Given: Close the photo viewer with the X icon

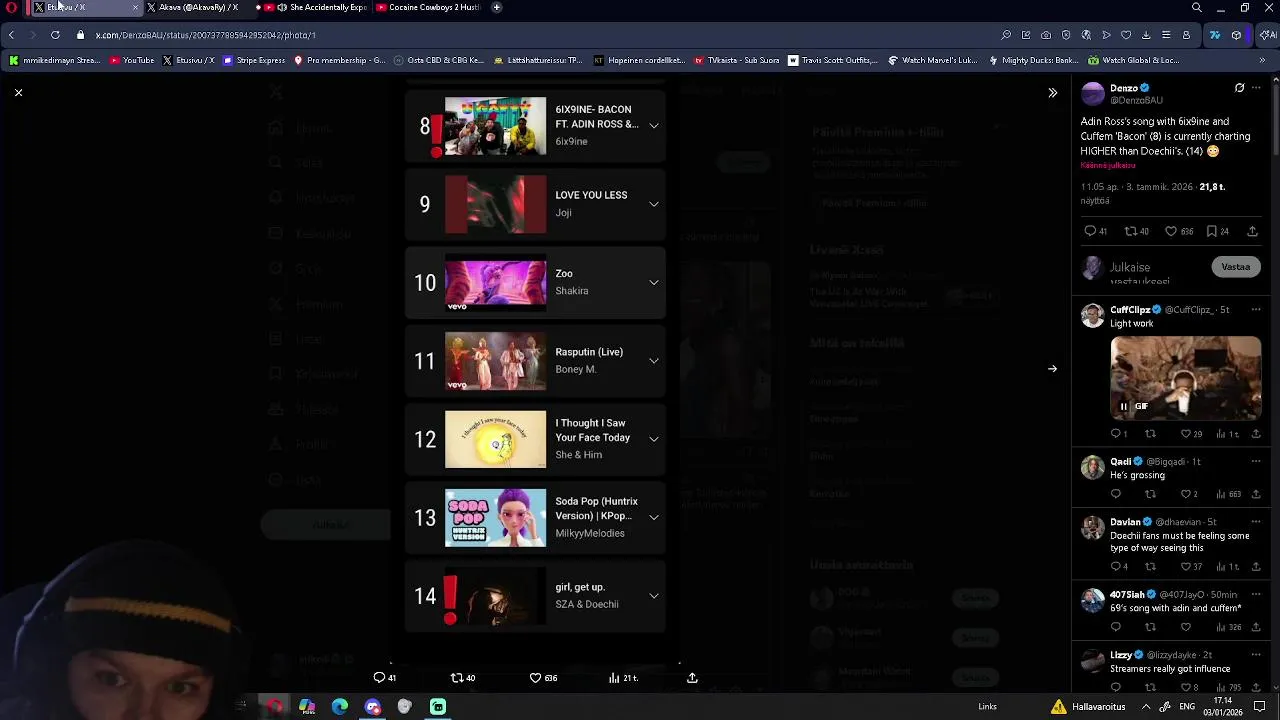Looking at the screenshot, I should pyautogui.click(x=18, y=93).
